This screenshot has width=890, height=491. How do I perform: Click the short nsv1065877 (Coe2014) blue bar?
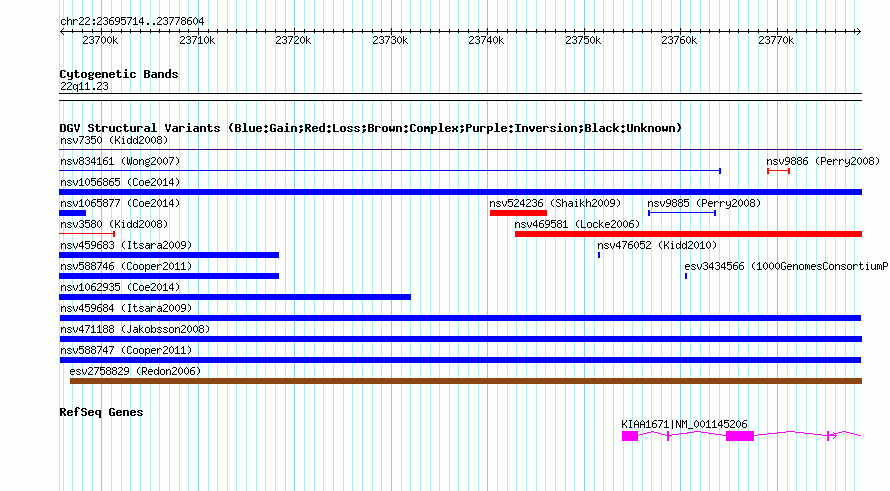click(73, 213)
